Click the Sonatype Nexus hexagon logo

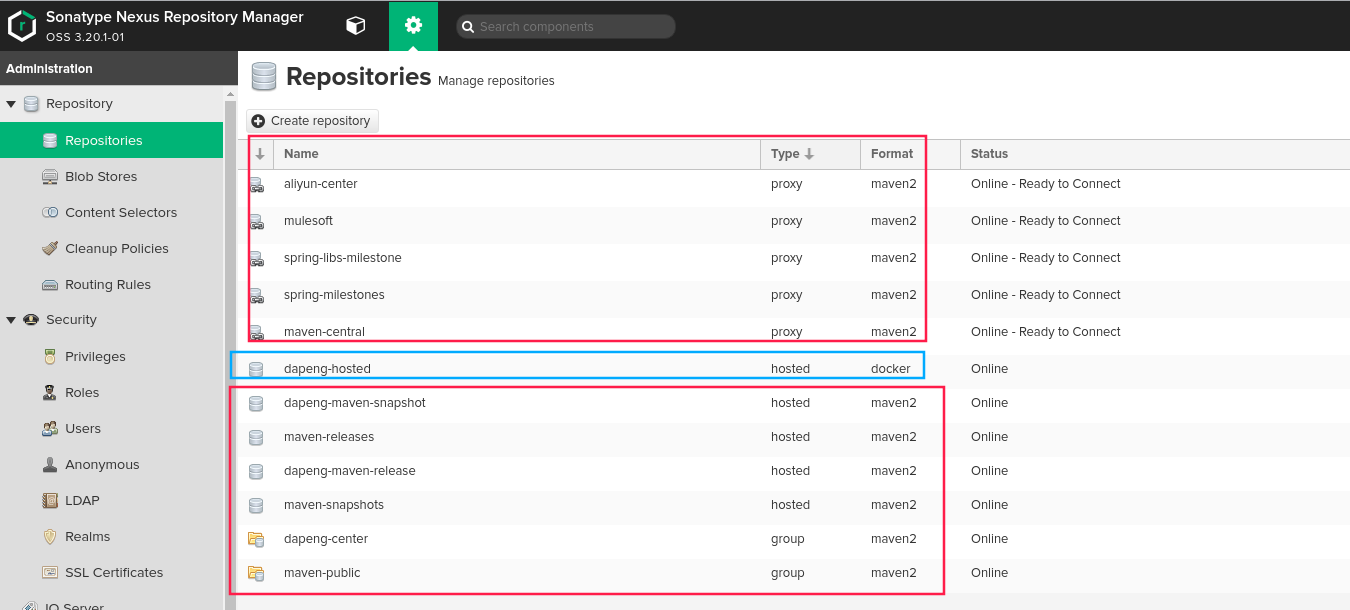pyautogui.click(x=22, y=26)
